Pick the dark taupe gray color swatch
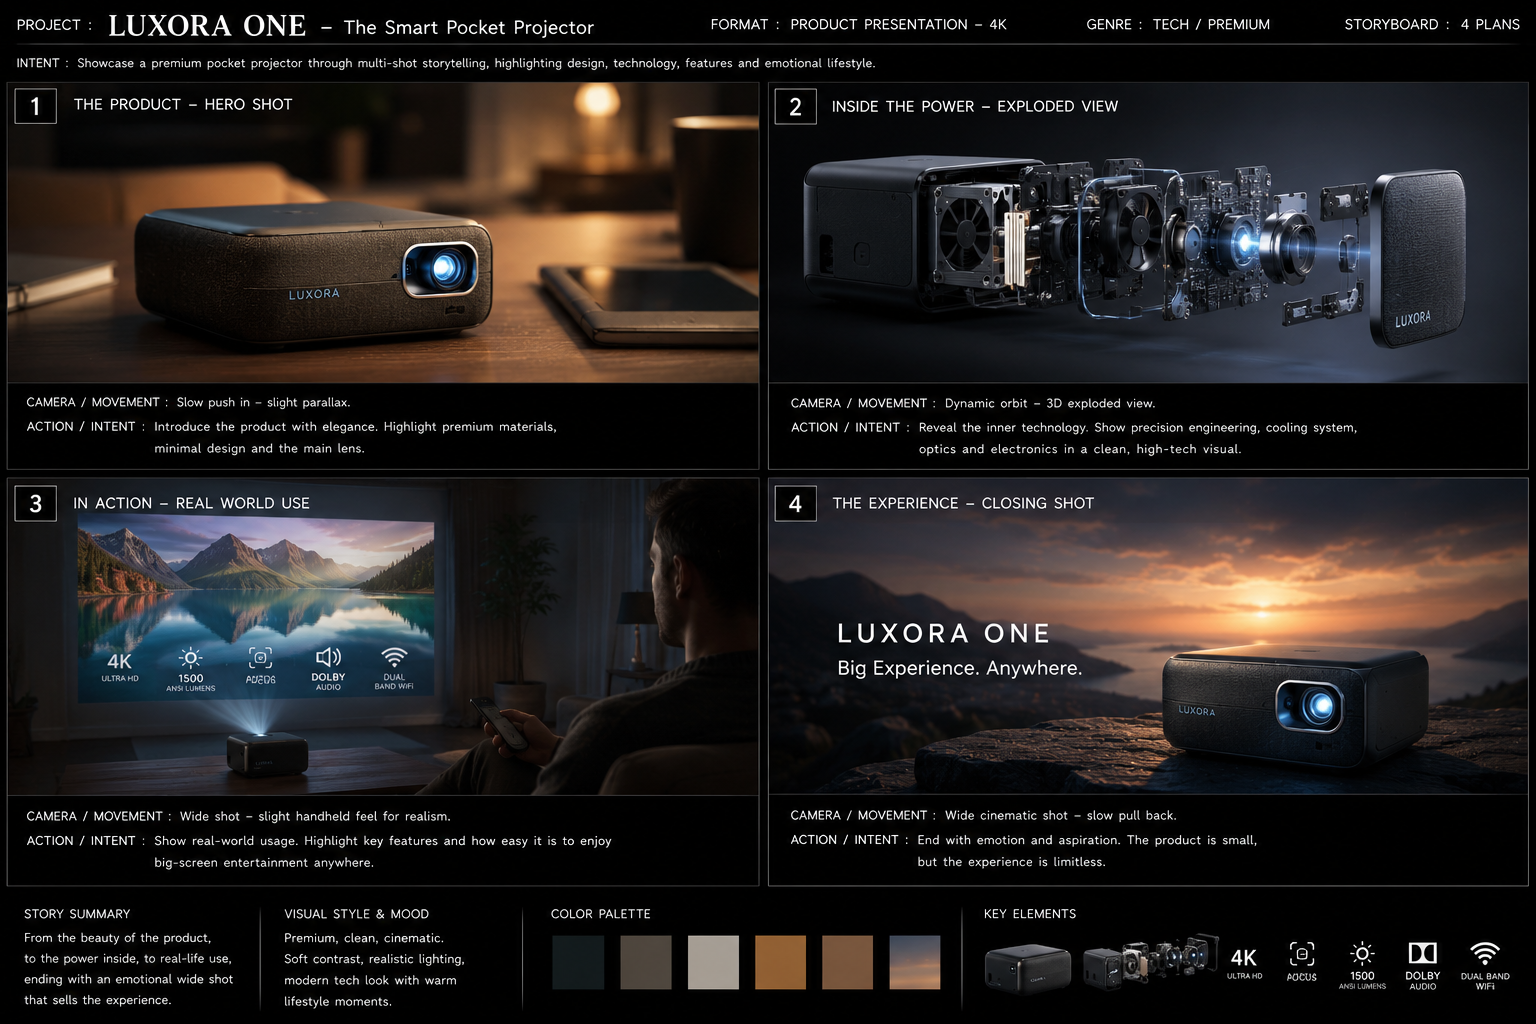Viewport: 1536px width, 1024px height. click(x=646, y=962)
